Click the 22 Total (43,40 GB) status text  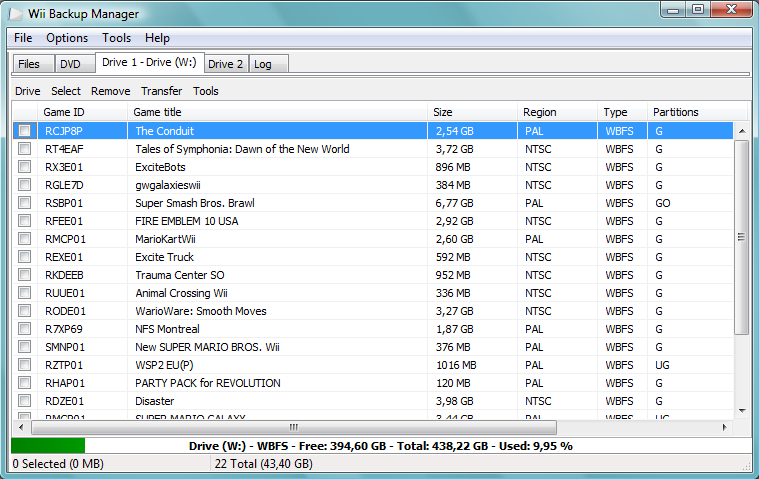pyautogui.click(x=263, y=464)
